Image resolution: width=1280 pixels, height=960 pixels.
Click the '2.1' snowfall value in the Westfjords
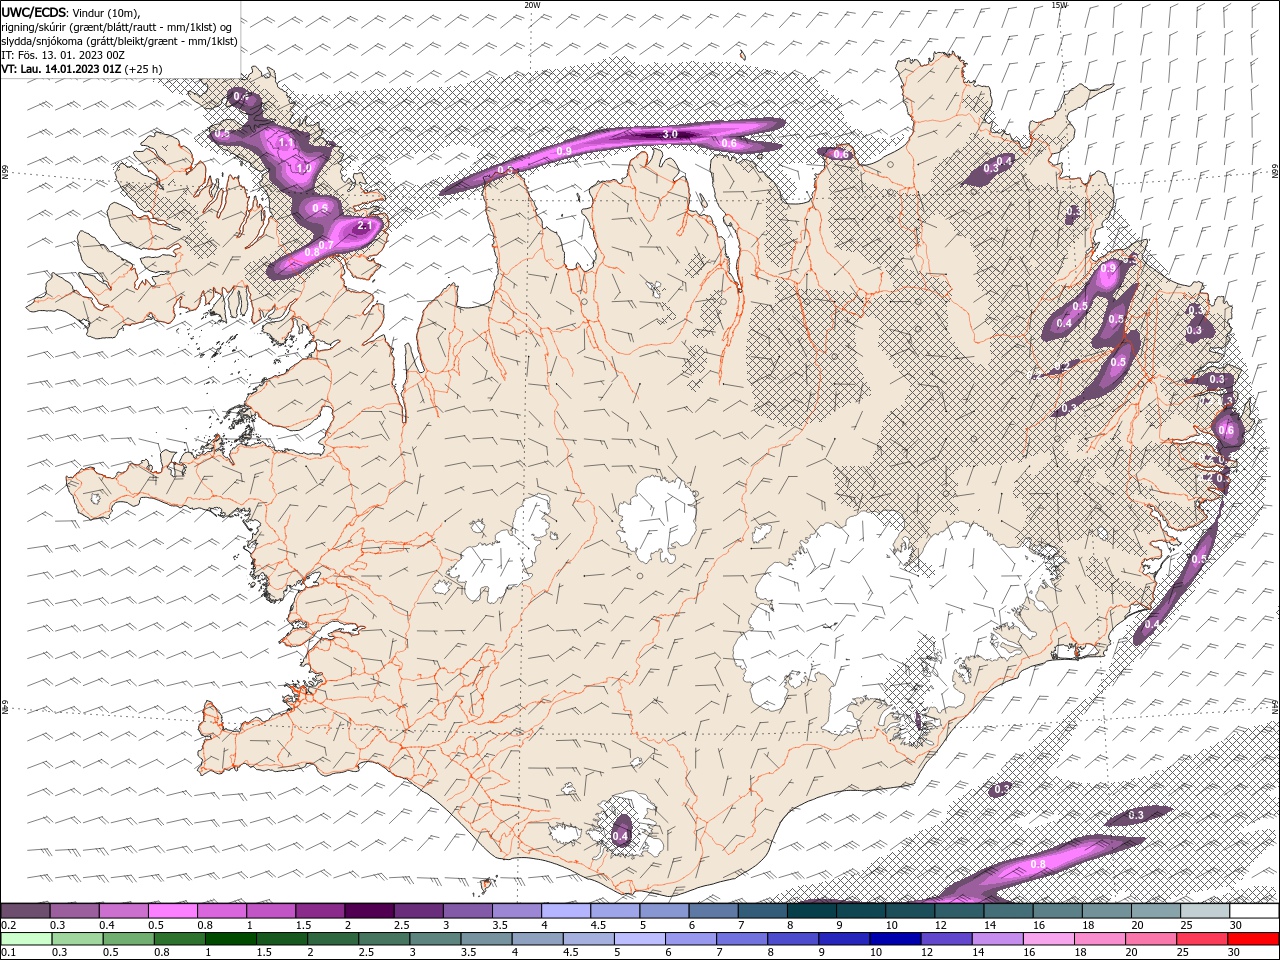click(x=365, y=226)
